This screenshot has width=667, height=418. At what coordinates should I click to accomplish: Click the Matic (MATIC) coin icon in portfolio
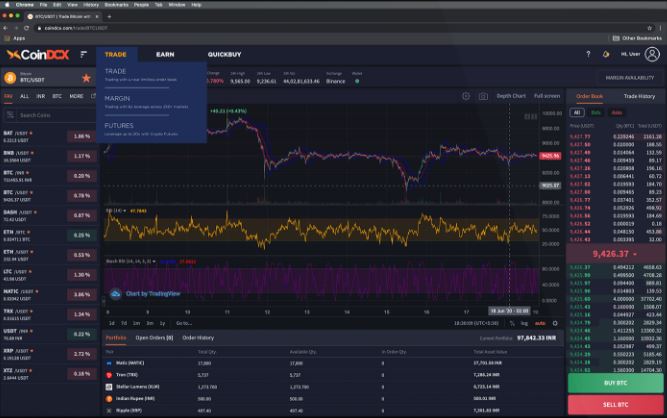pyautogui.click(x=109, y=363)
